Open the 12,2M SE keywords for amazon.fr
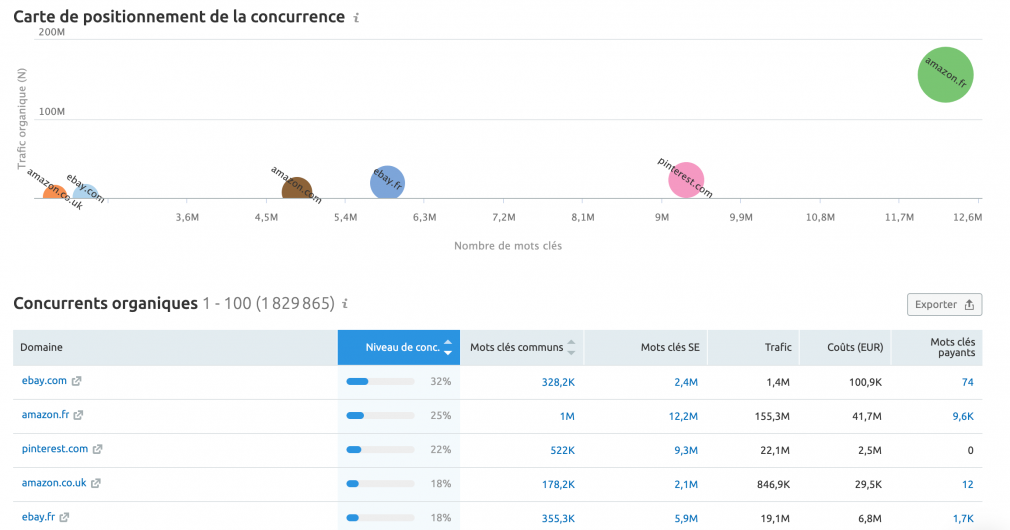Viewport: 1010px width, 530px height. coord(683,416)
